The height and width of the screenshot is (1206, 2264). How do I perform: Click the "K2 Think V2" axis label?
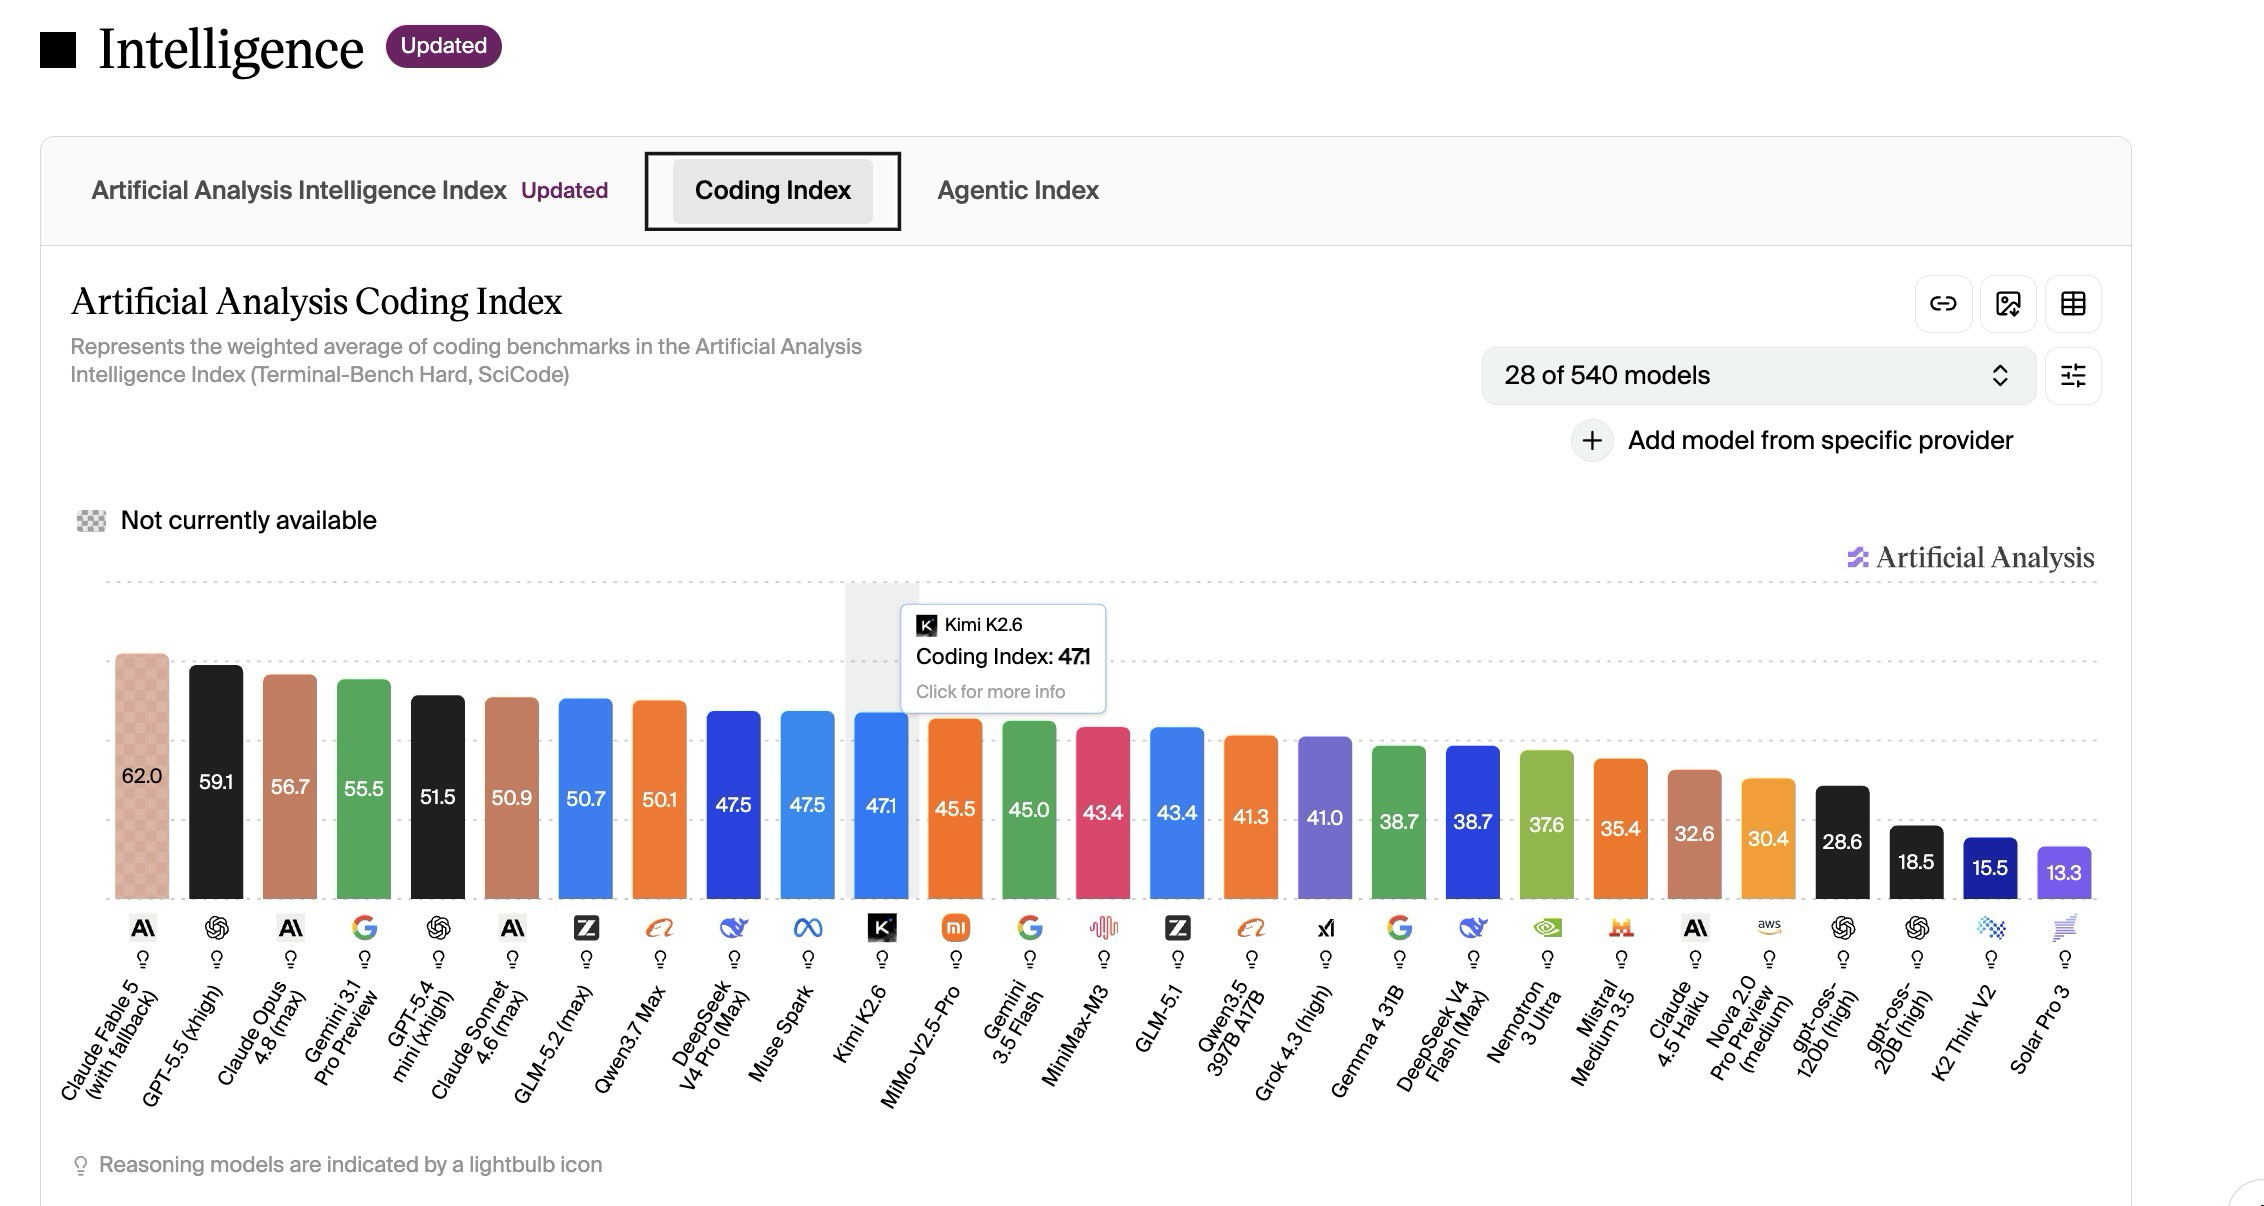(1963, 1033)
